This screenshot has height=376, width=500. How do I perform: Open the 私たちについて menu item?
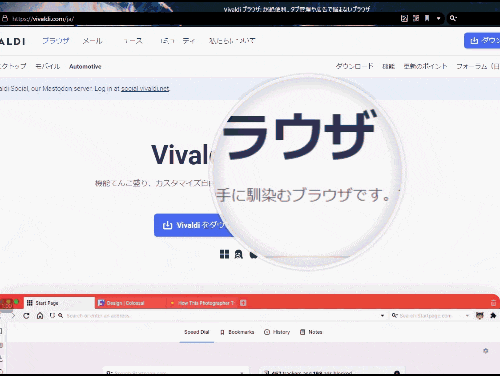click(232, 41)
